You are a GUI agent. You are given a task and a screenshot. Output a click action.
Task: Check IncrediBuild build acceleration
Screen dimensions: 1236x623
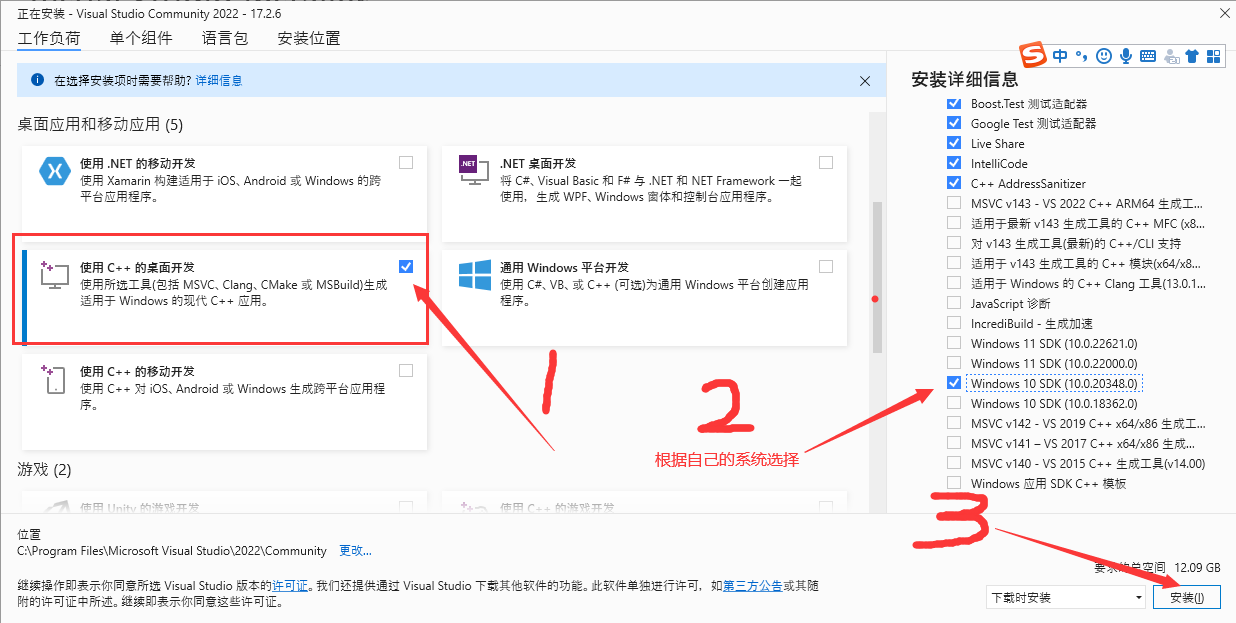coord(953,324)
